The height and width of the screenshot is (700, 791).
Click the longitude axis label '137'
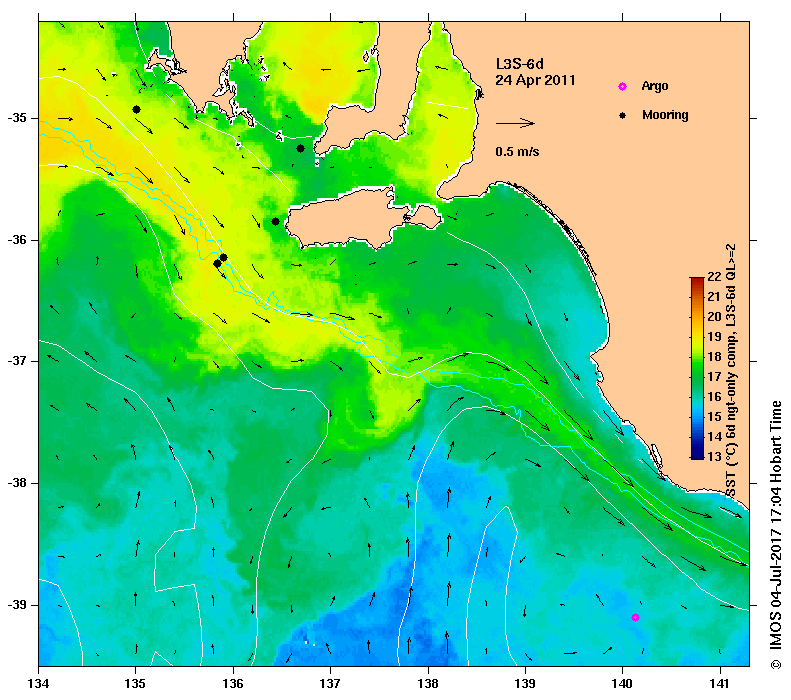point(330,684)
